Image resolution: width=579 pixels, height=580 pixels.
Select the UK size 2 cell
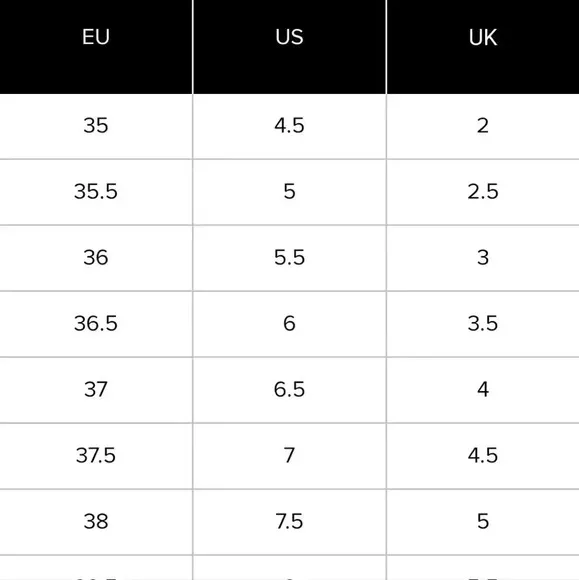(x=483, y=125)
